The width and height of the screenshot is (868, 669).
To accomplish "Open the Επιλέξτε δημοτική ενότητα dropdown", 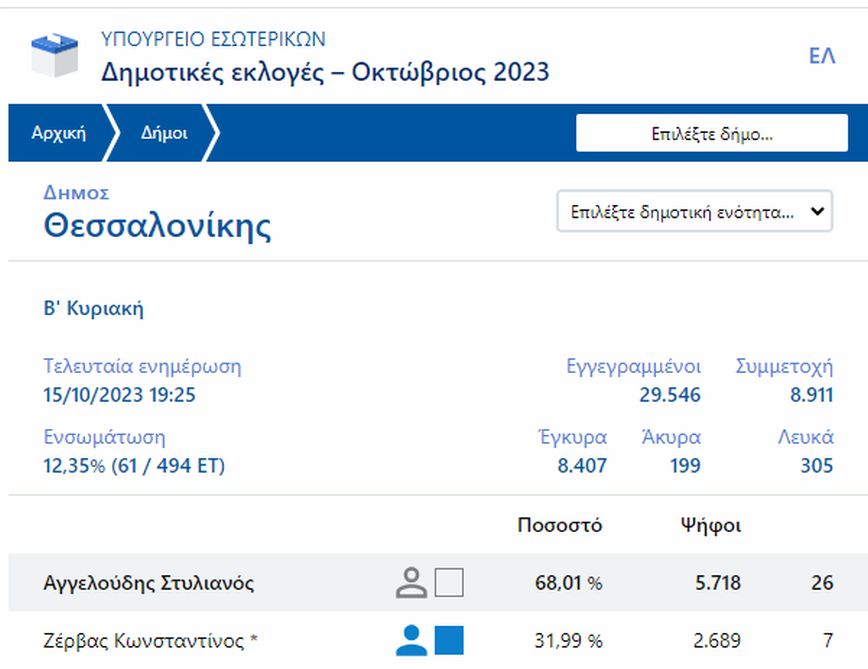I will tap(694, 212).
